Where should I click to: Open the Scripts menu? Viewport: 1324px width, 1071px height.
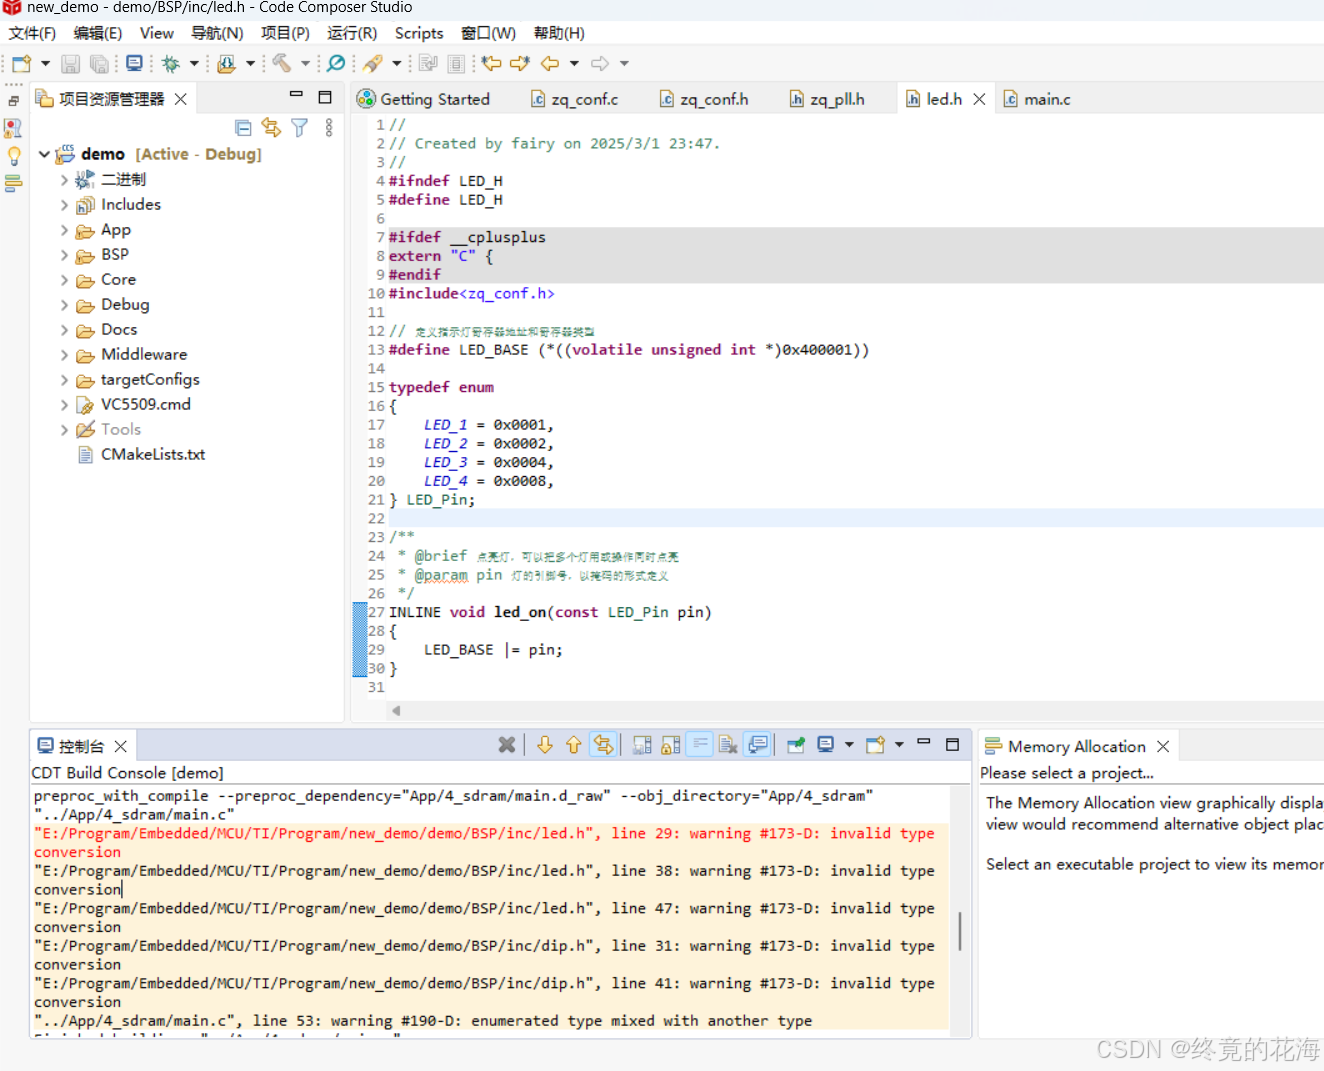[x=419, y=33]
